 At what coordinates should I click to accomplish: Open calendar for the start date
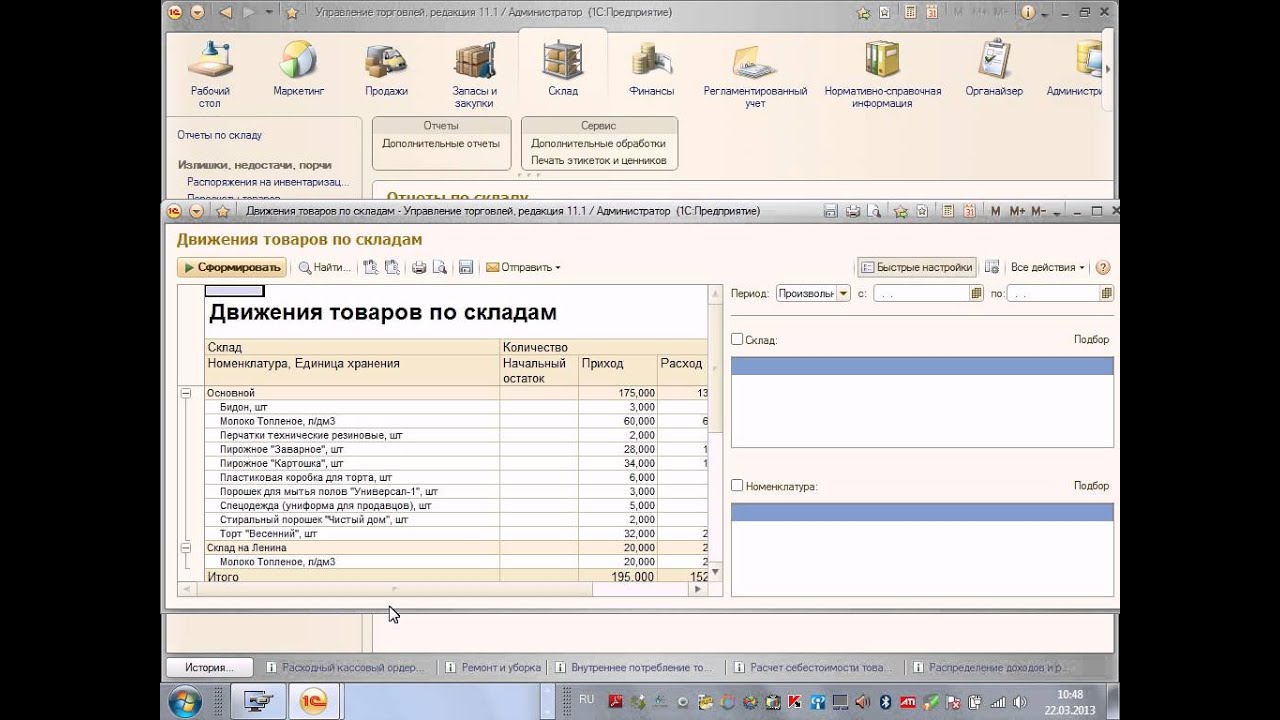tap(977, 293)
